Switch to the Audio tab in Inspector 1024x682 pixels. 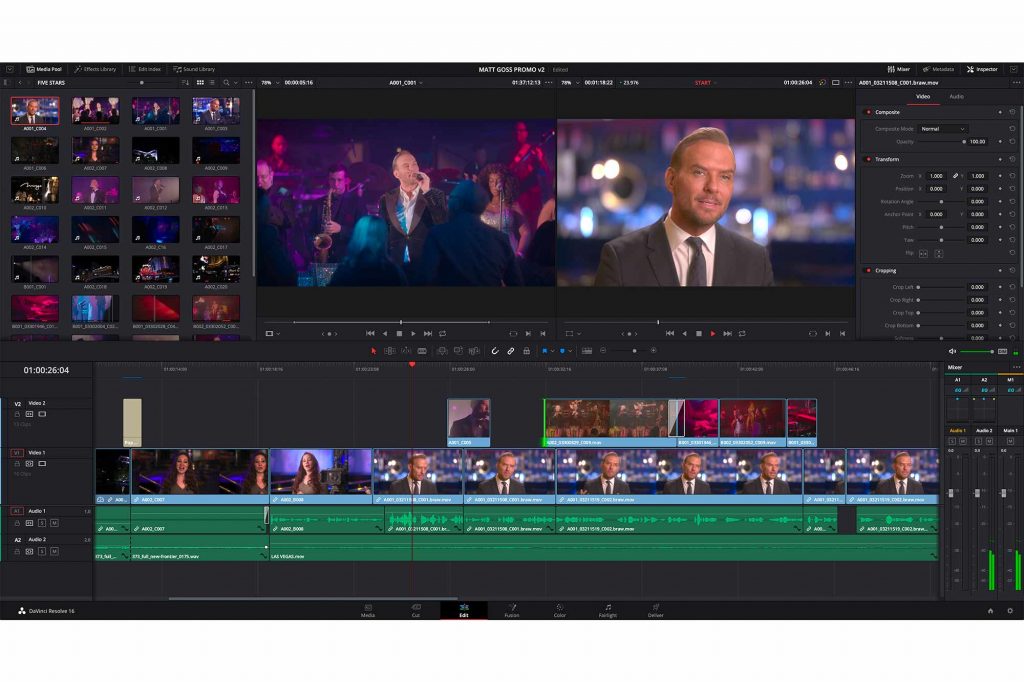956,96
